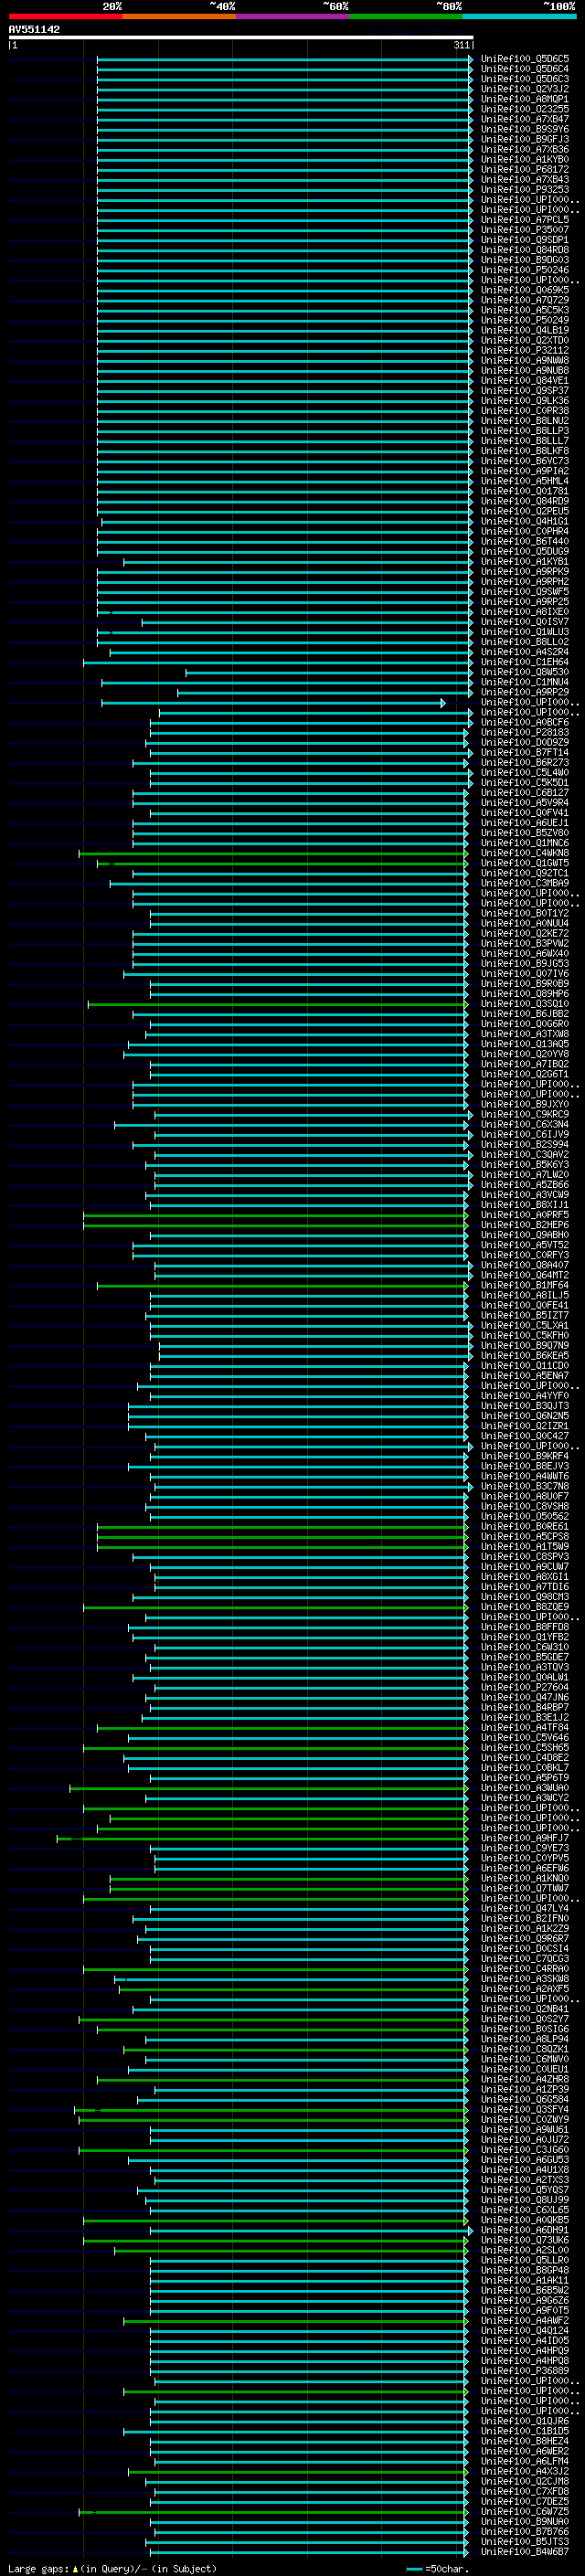Click the purple ~60% legend segment
Screen dimensions: 585x2576
(x=292, y=16)
